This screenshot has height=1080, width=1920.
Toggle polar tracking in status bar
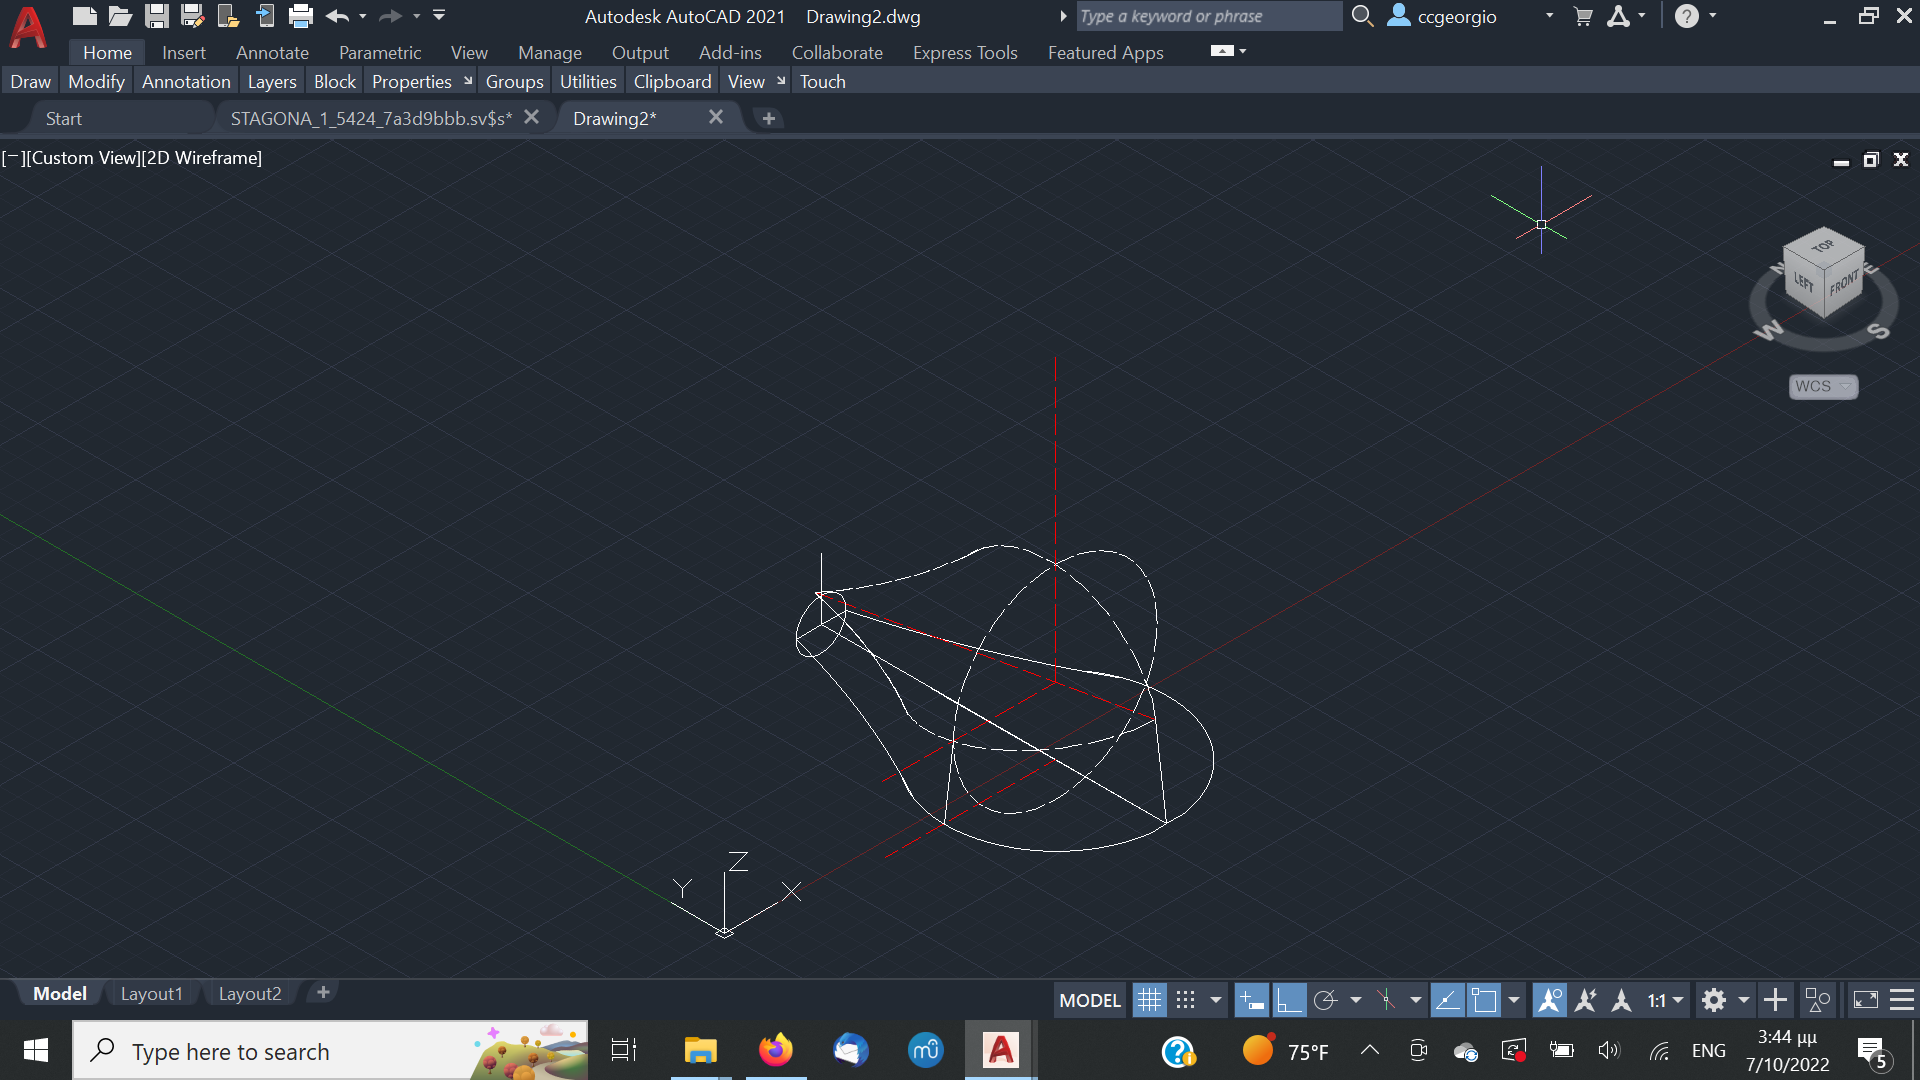pos(1326,1000)
